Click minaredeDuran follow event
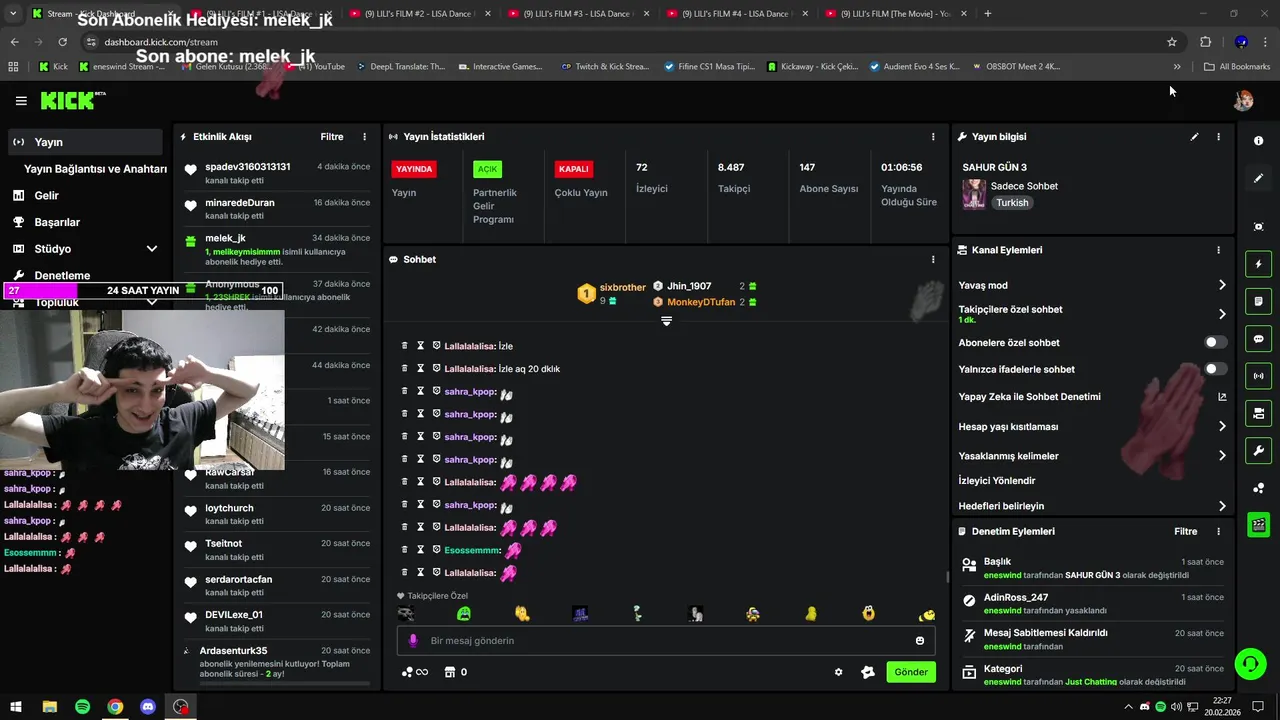Screen dimensions: 1280x720 coord(277,209)
